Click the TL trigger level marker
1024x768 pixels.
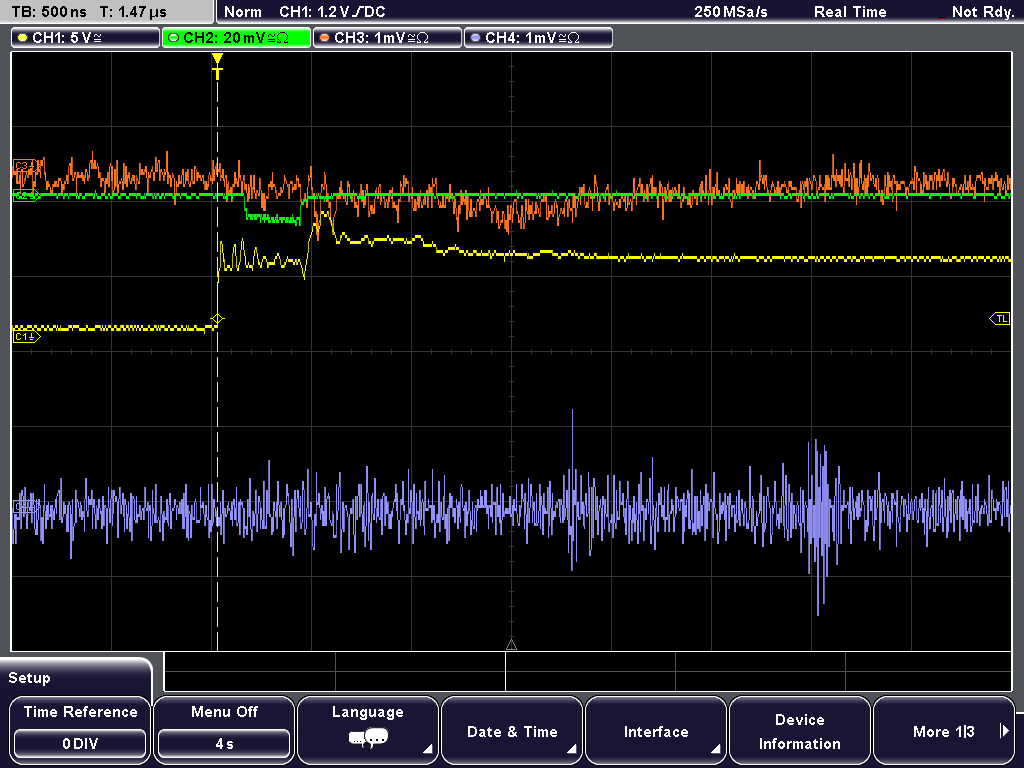tap(1000, 319)
